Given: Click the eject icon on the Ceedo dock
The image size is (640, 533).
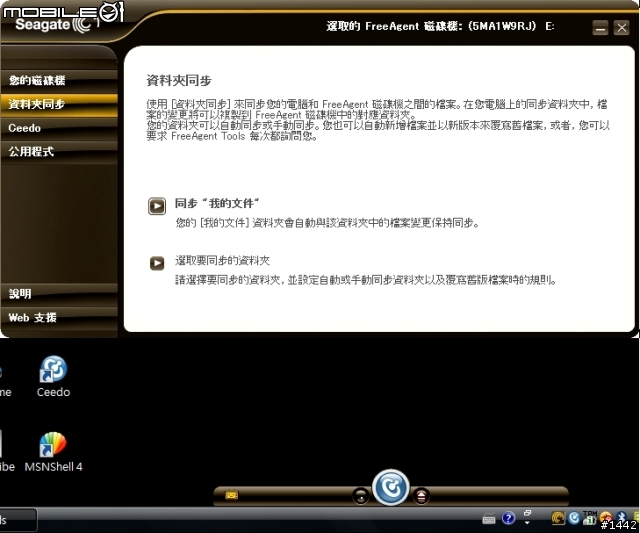Looking at the screenshot, I should [421, 496].
